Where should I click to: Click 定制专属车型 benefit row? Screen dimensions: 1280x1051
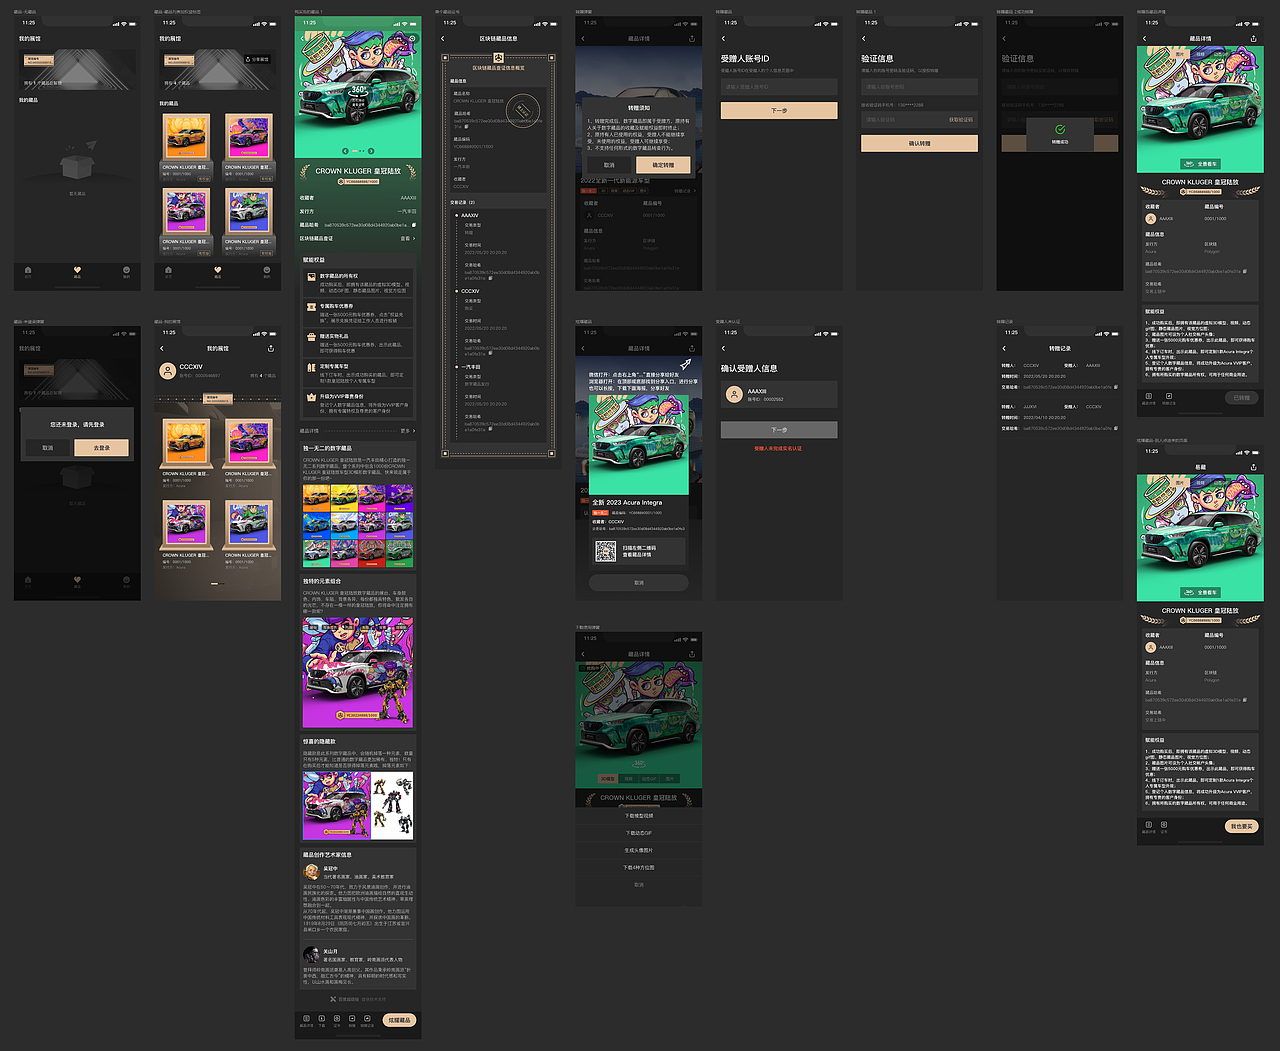point(358,374)
